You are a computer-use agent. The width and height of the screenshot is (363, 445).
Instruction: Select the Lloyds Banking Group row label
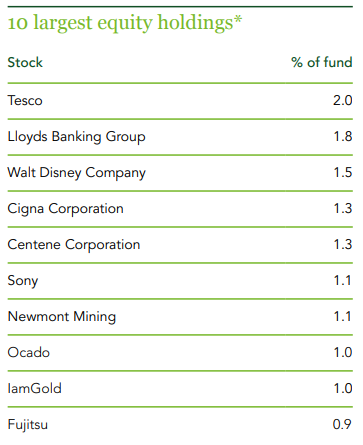pyautogui.click(x=76, y=137)
